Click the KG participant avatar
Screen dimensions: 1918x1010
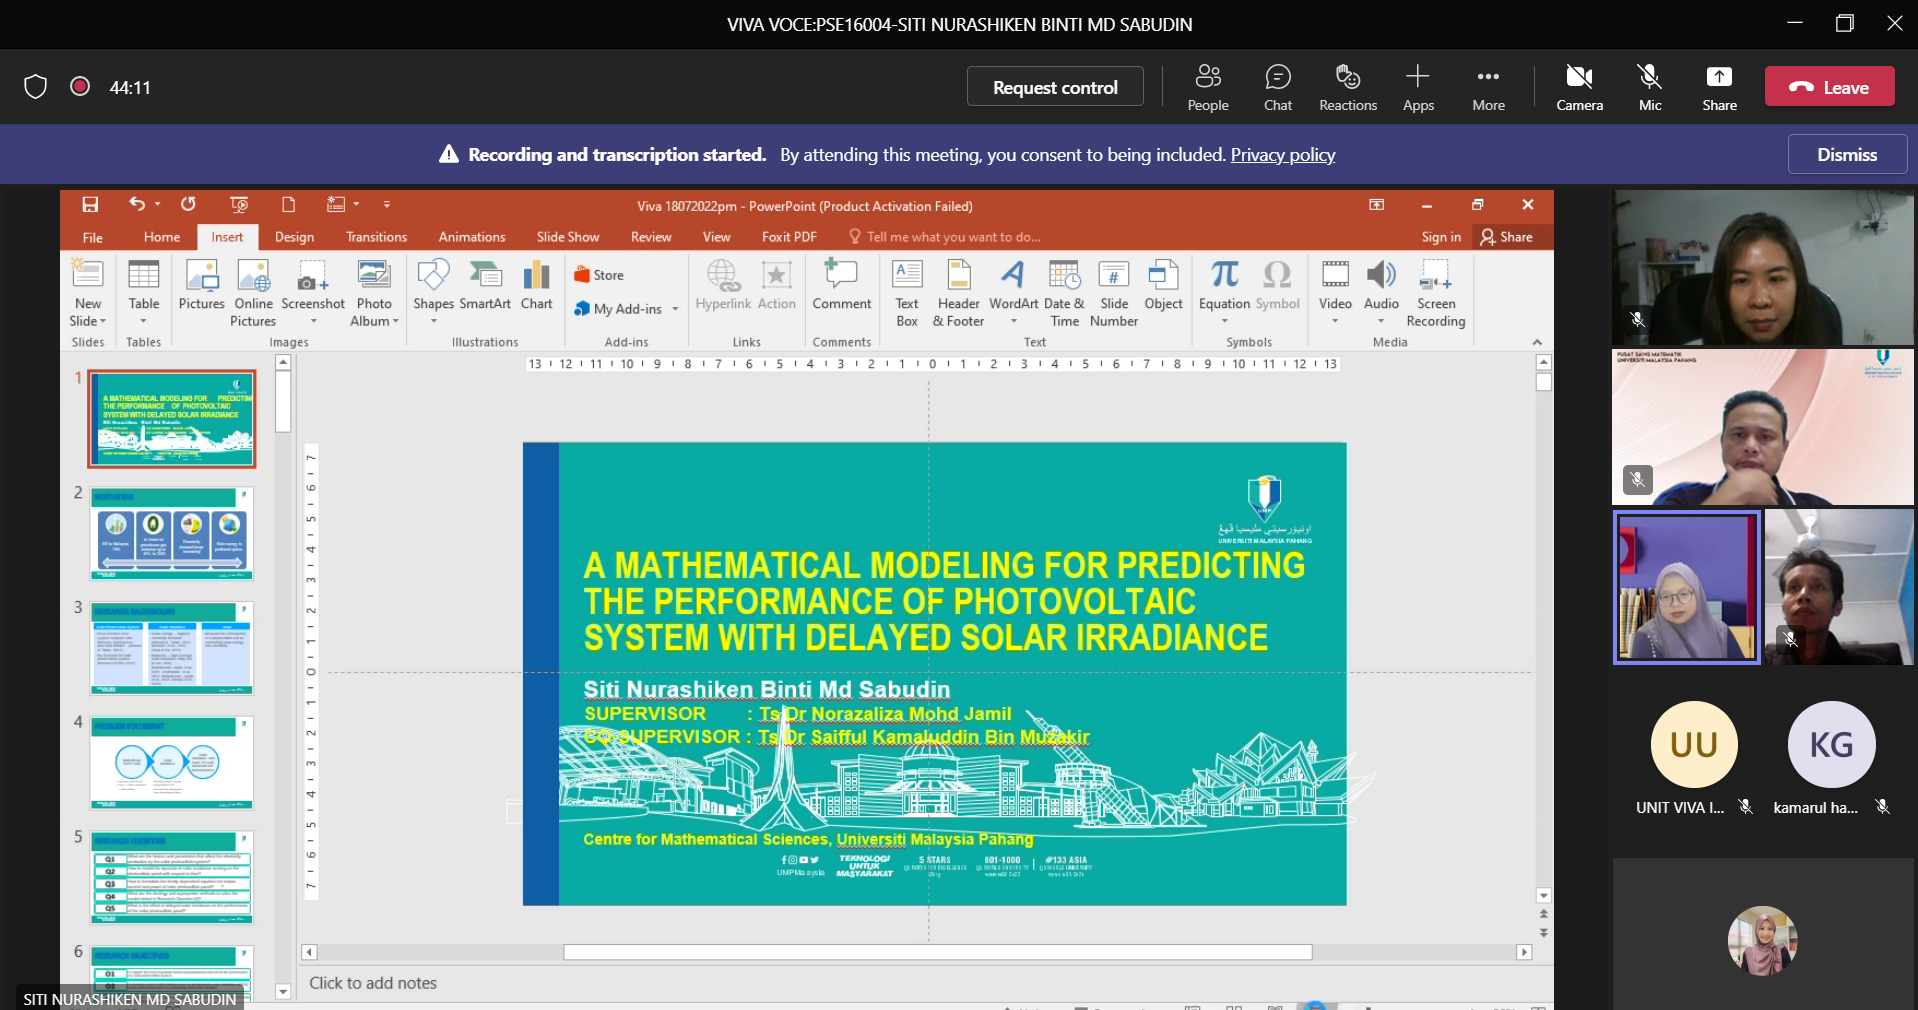1831,744
